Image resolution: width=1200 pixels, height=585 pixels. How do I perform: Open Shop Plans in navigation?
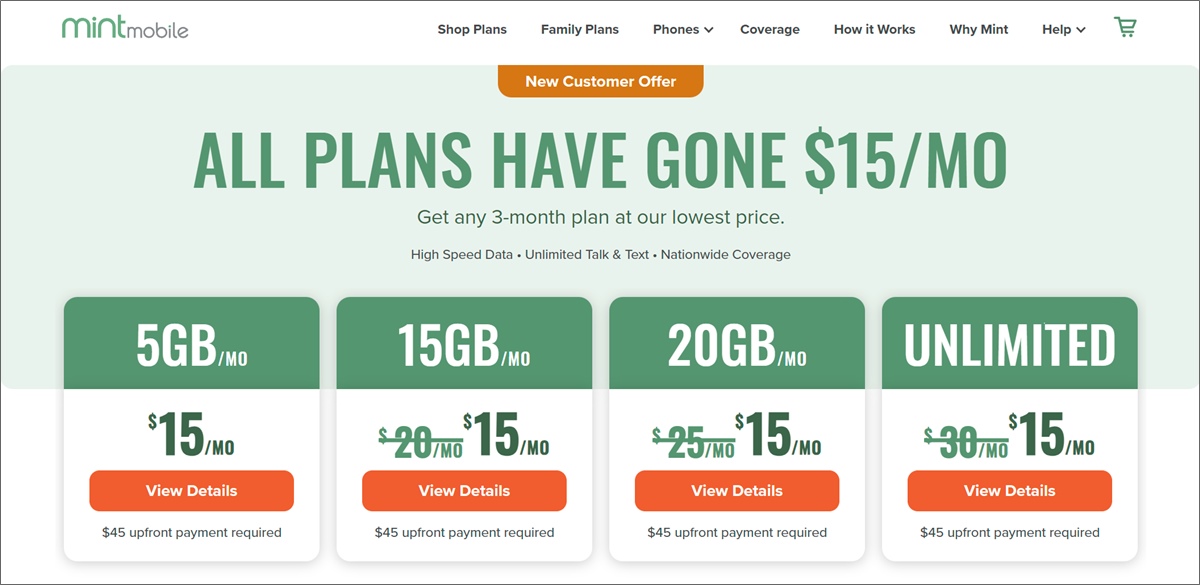coord(472,30)
